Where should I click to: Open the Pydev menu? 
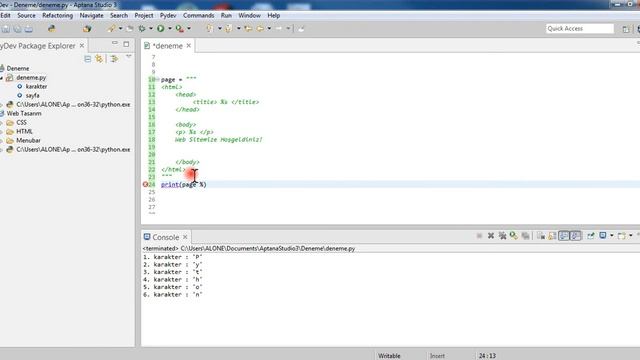coord(168,16)
